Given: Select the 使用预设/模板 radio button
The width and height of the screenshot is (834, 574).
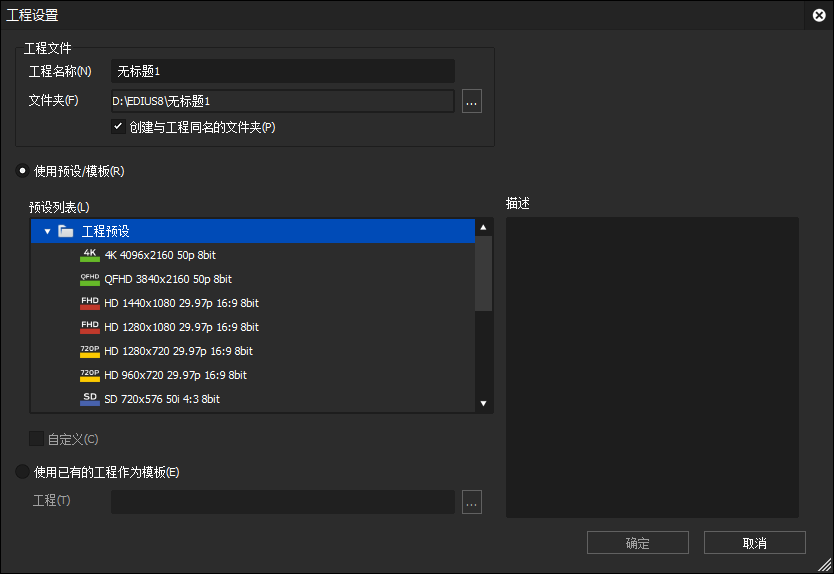Looking at the screenshot, I should click(x=22, y=171).
